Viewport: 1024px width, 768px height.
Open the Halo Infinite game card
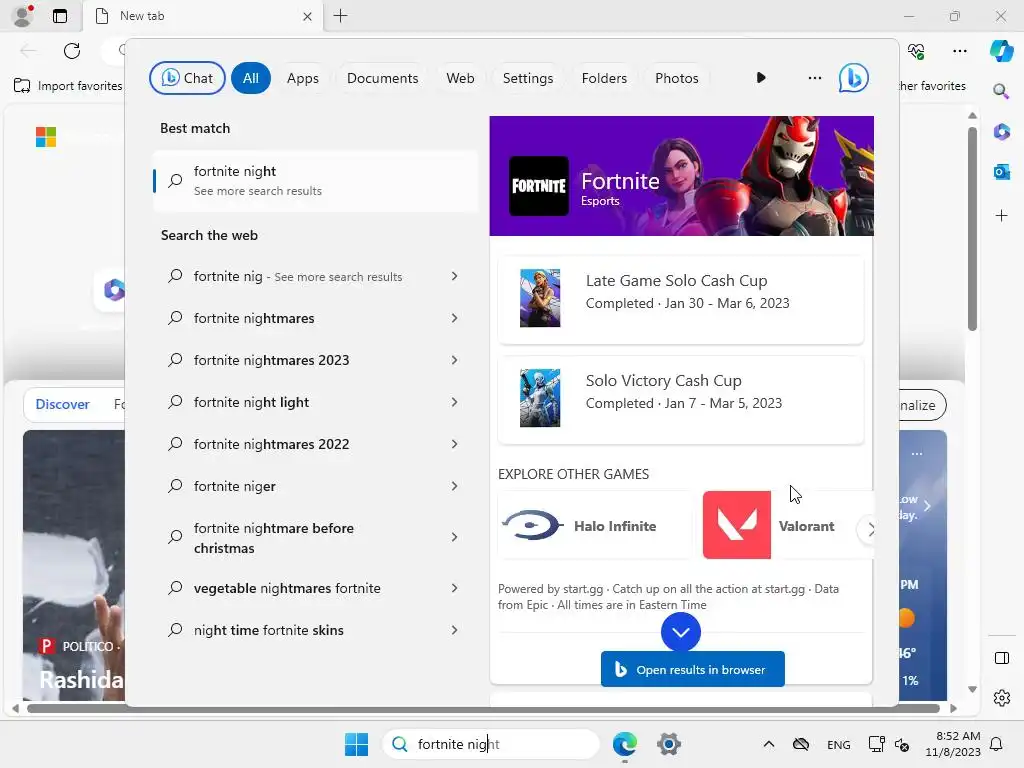tap(594, 526)
